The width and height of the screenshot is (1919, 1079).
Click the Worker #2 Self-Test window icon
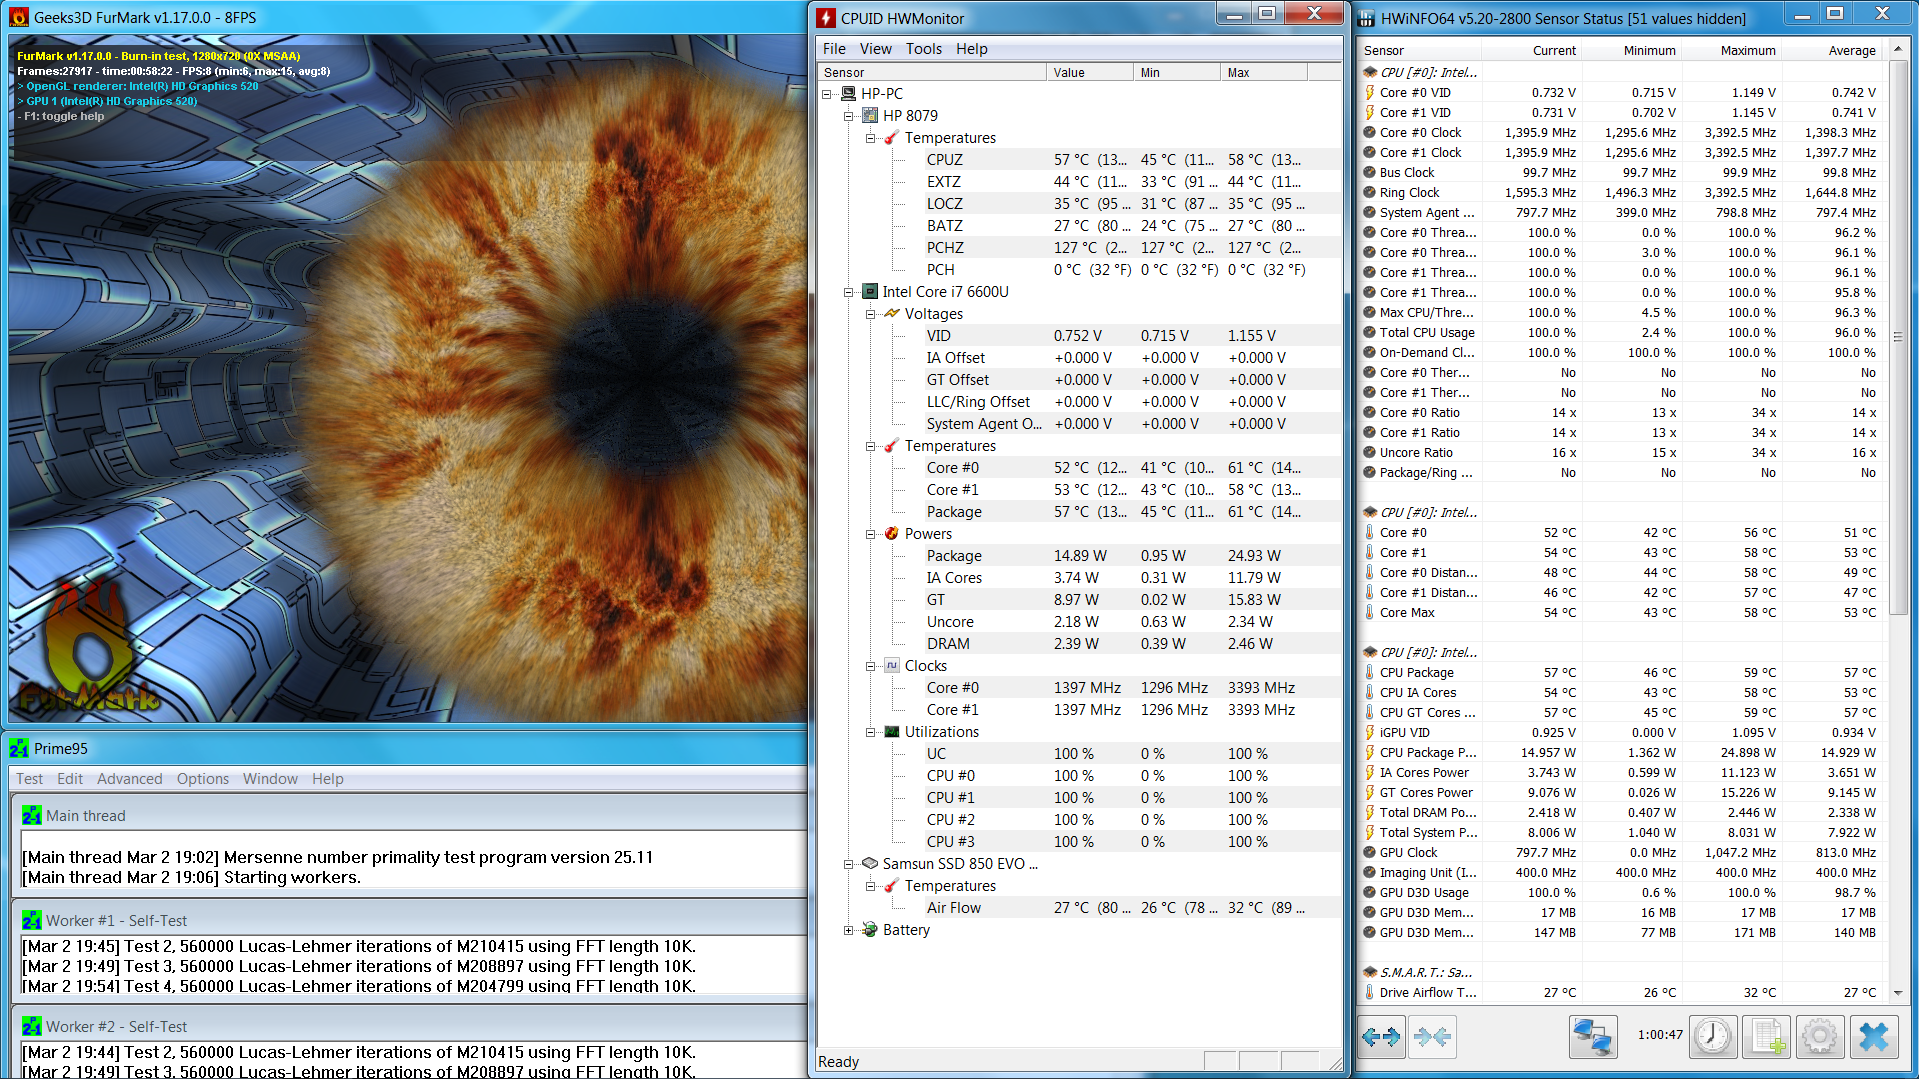(x=32, y=1027)
